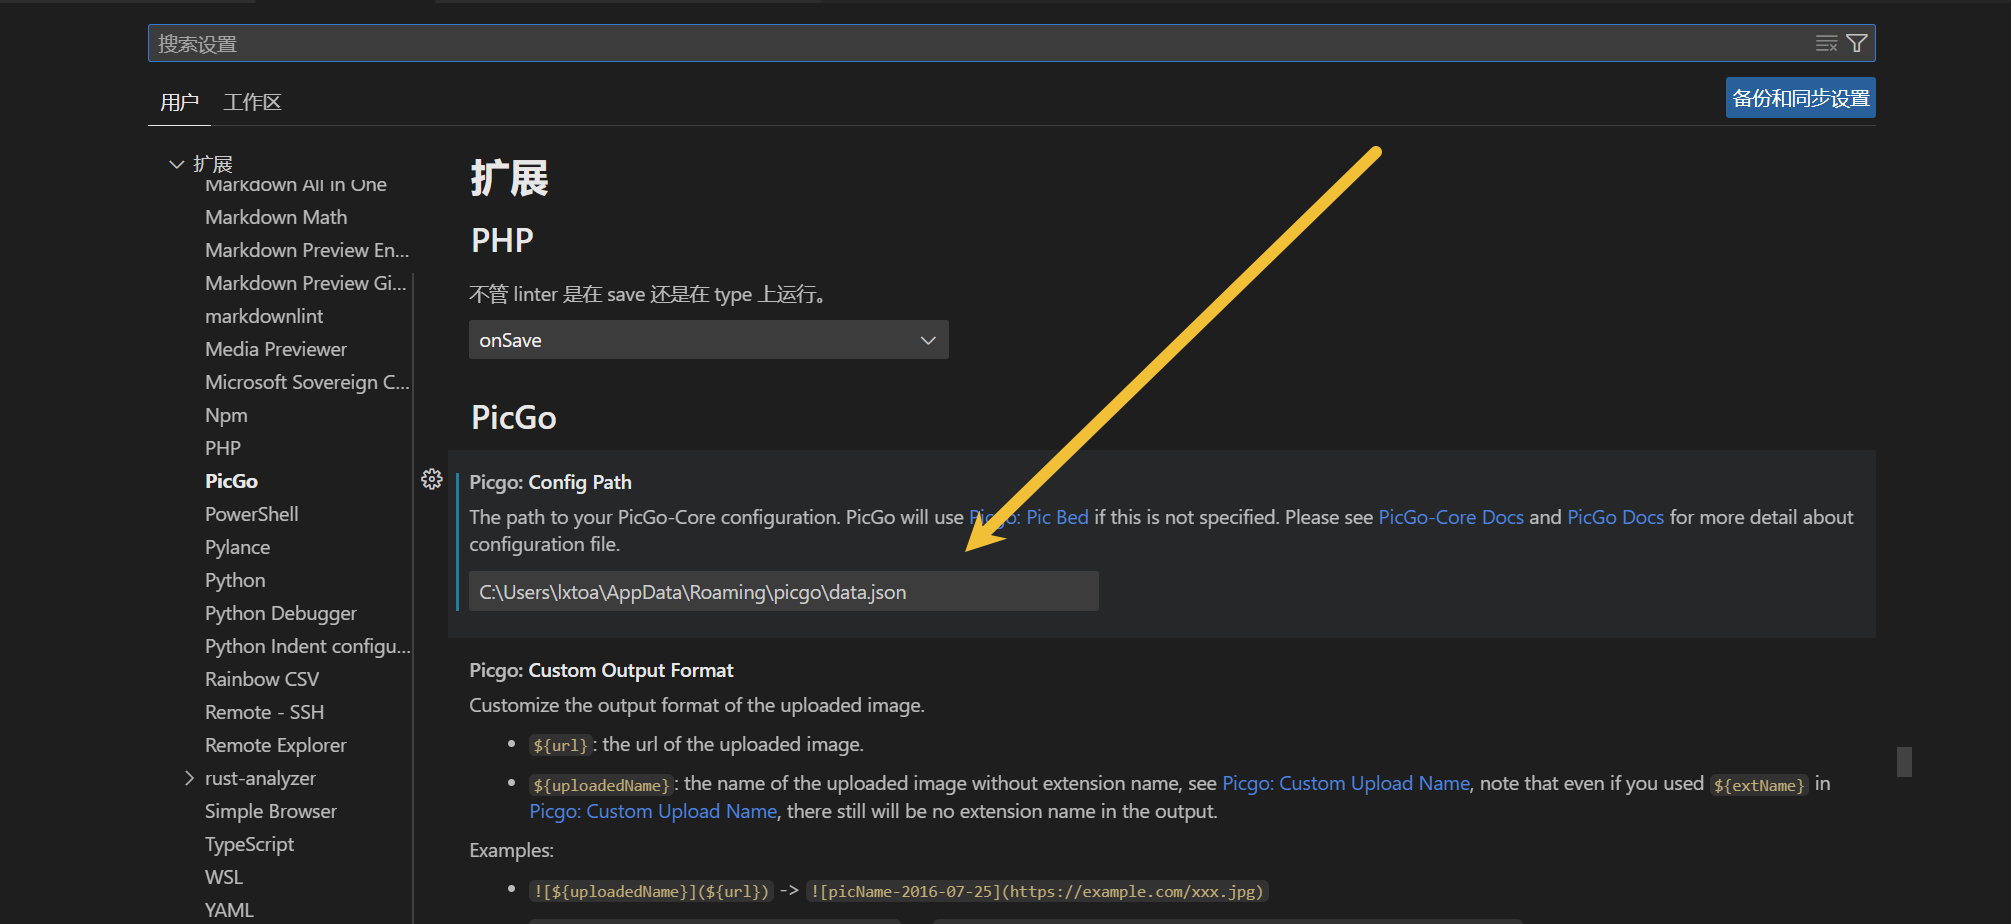Open the PHP linter onSave dropdown
Image resolution: width=2011 pixels, height=924 pixels.
tap(708, 340)
